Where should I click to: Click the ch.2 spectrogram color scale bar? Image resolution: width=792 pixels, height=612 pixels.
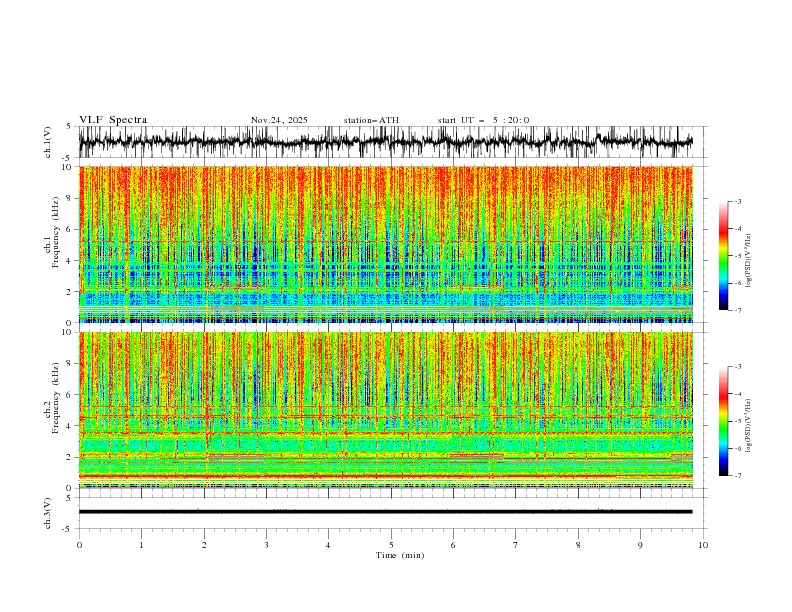pos(723,421)
